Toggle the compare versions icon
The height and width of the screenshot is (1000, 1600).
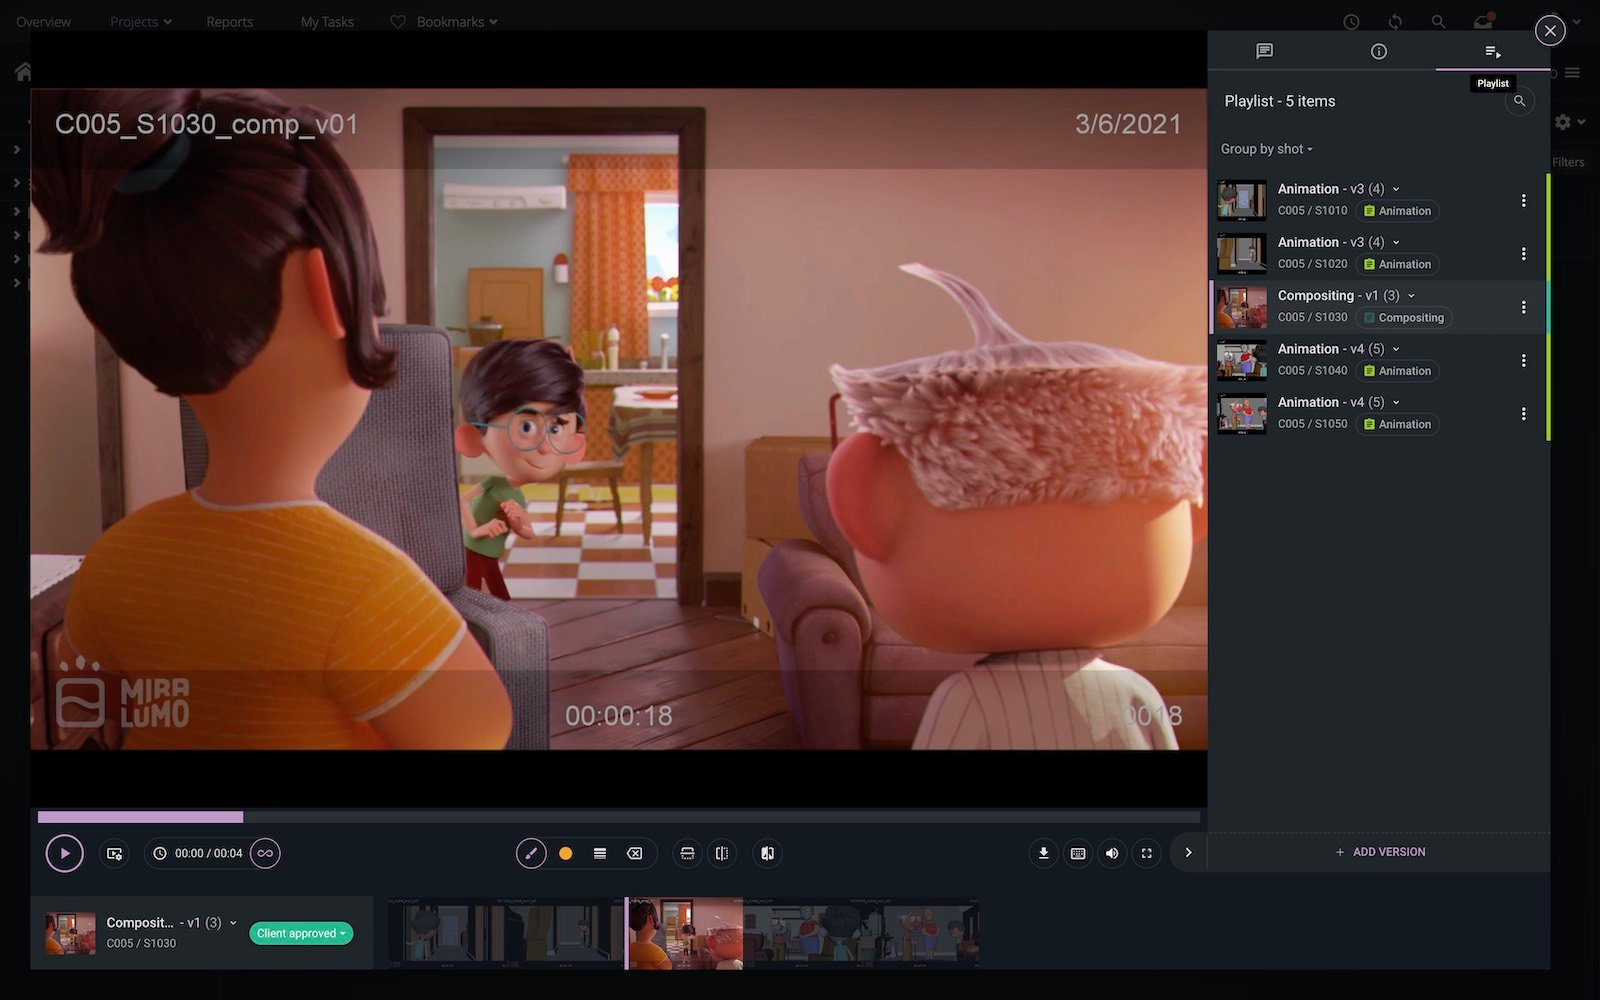[x=767, y=853]
